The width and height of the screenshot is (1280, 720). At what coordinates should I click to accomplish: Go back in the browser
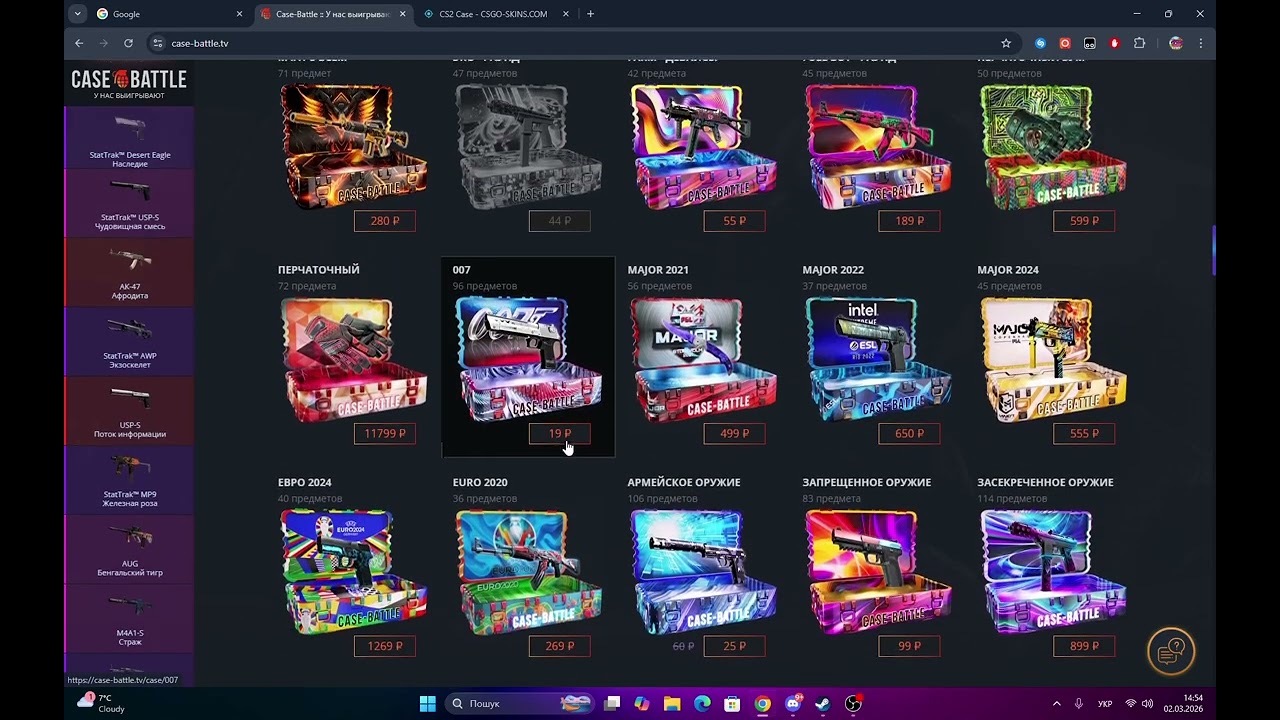pos(79,43)
